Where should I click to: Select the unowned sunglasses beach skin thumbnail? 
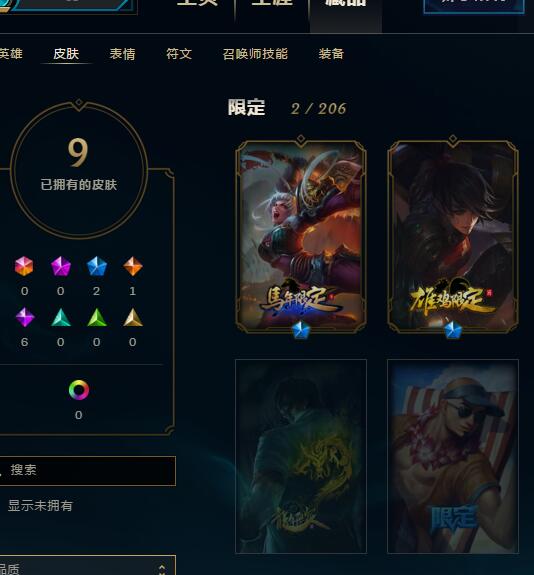click(453, 456)
